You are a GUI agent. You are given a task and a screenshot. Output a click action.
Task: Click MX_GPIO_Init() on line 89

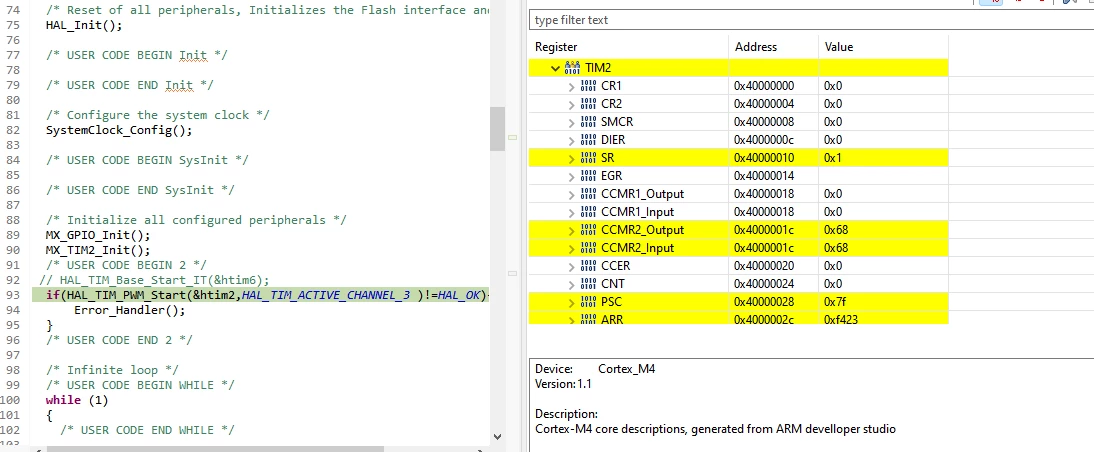pyautogui.click(x=98, y=235)
